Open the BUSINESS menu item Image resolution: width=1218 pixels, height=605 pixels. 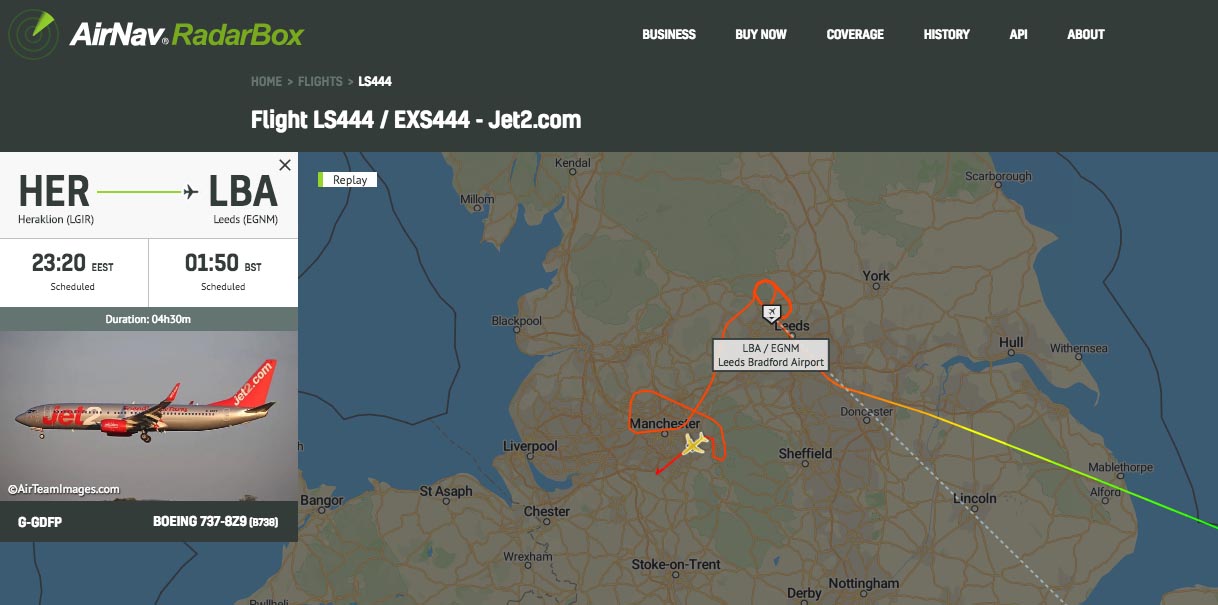[669, 34]
